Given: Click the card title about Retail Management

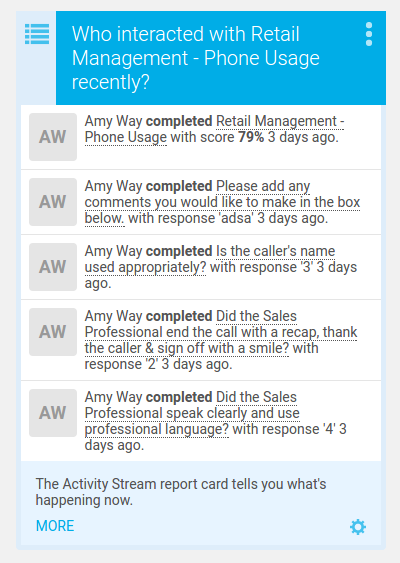Looking at the screenshot, I should pyautogui.click(x=196, y=58).
